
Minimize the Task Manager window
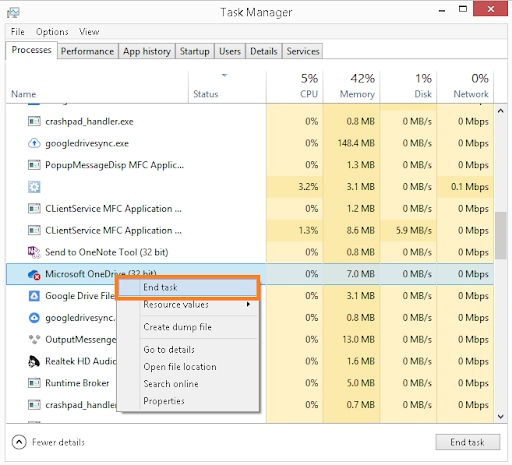click(442, 10)
